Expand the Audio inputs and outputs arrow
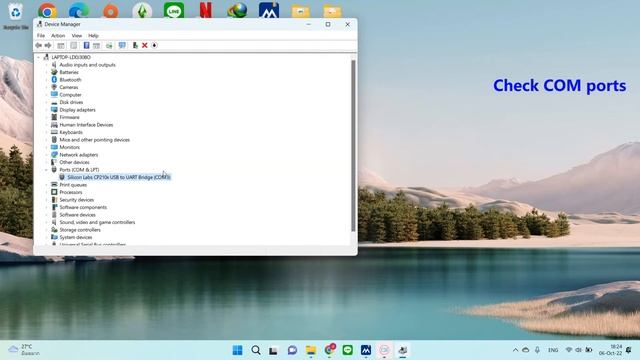 click(47, 65)
